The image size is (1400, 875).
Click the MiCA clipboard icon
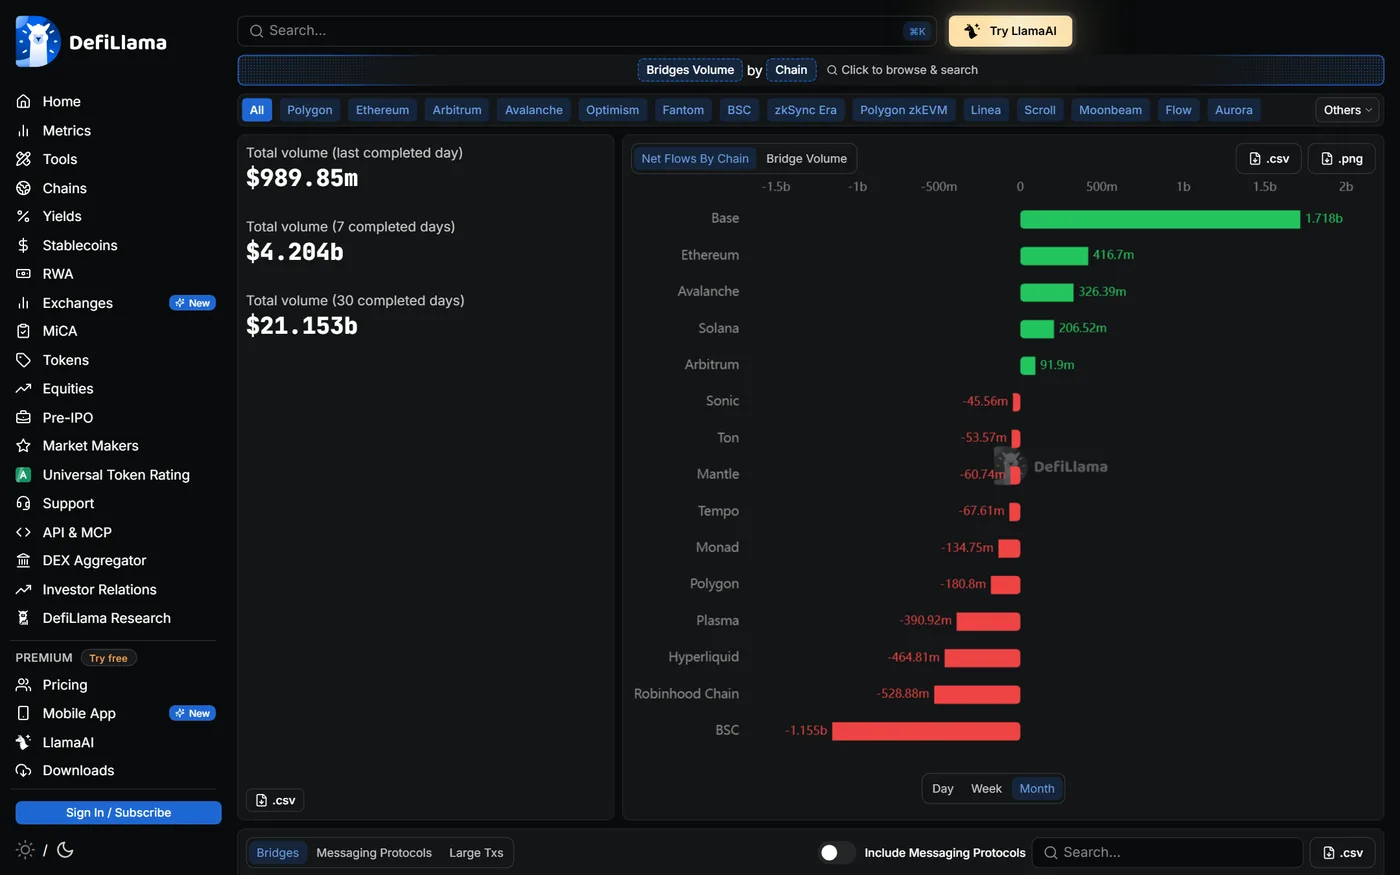[x=23, y=331]
